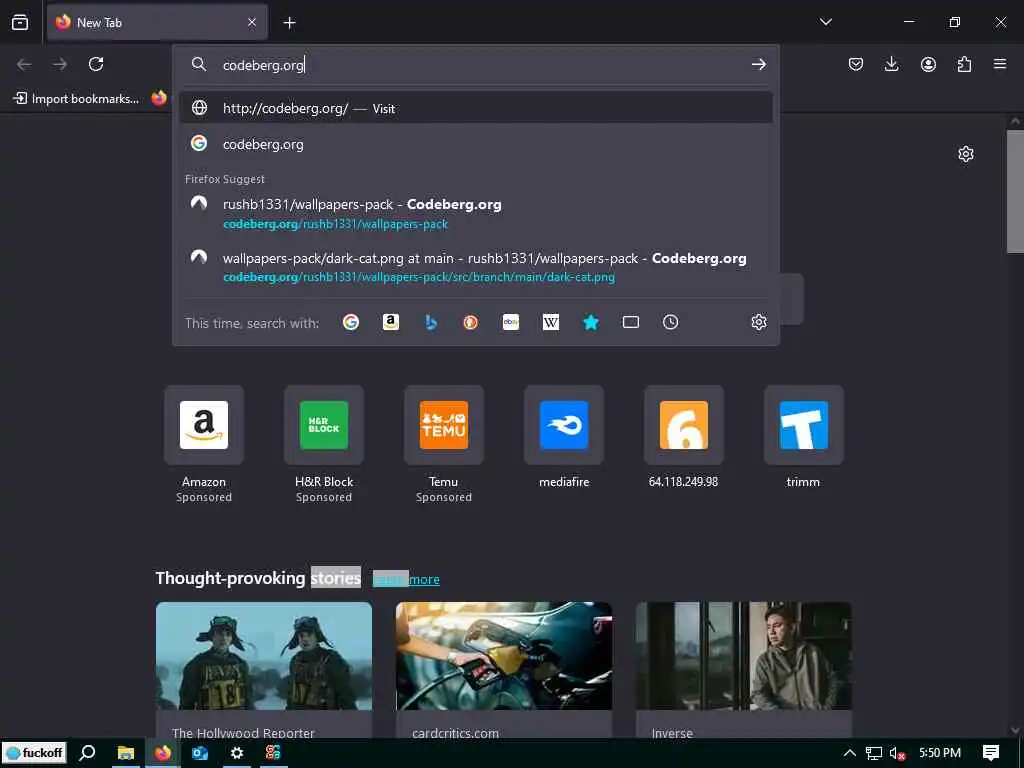Open the List all tabs chevron

click(x=825, y=22)
